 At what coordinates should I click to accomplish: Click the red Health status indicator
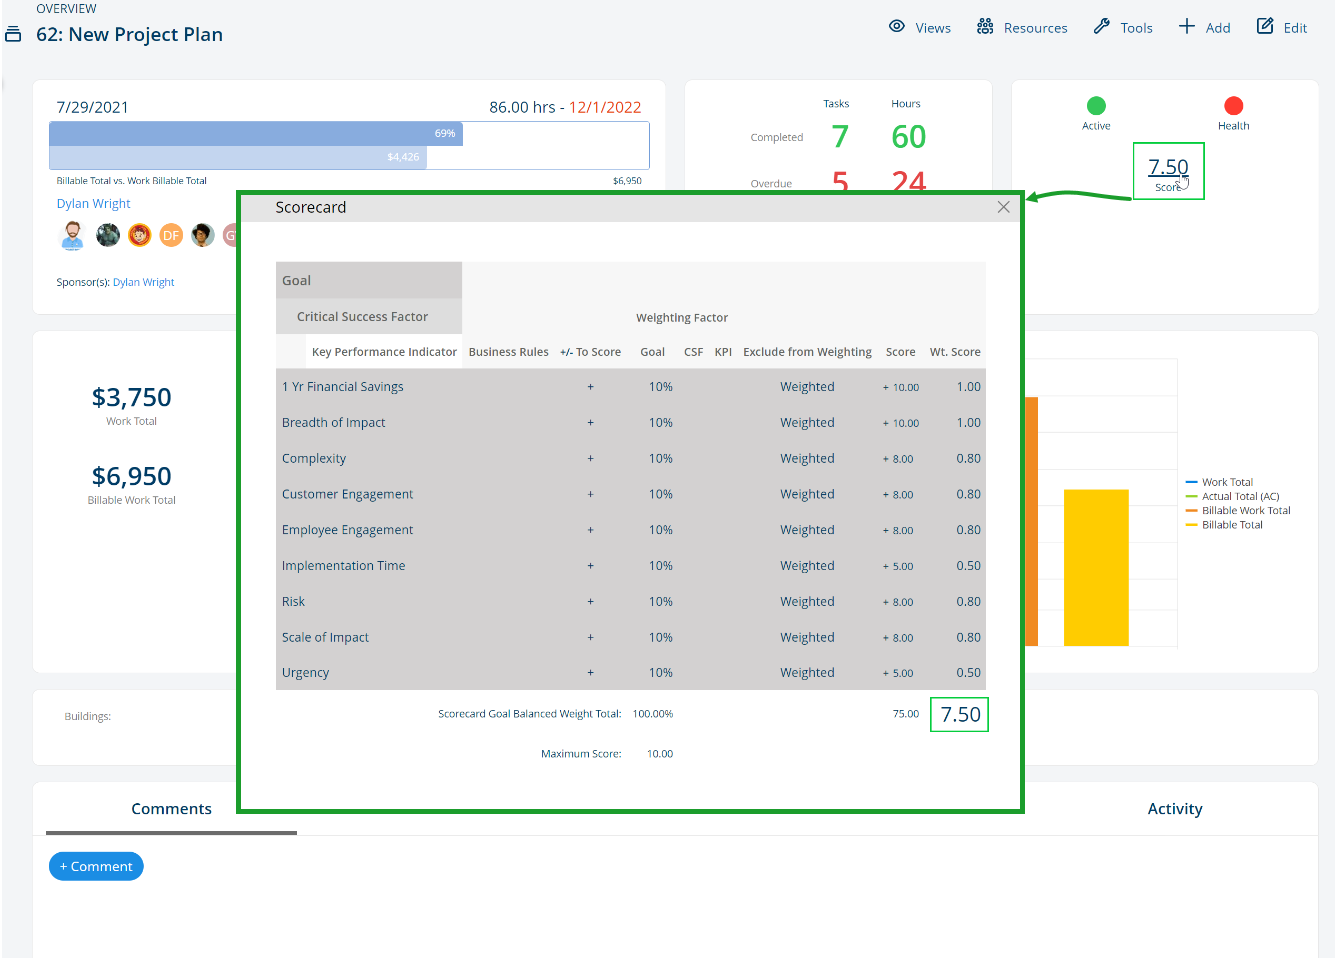[x=1234, y=103]
